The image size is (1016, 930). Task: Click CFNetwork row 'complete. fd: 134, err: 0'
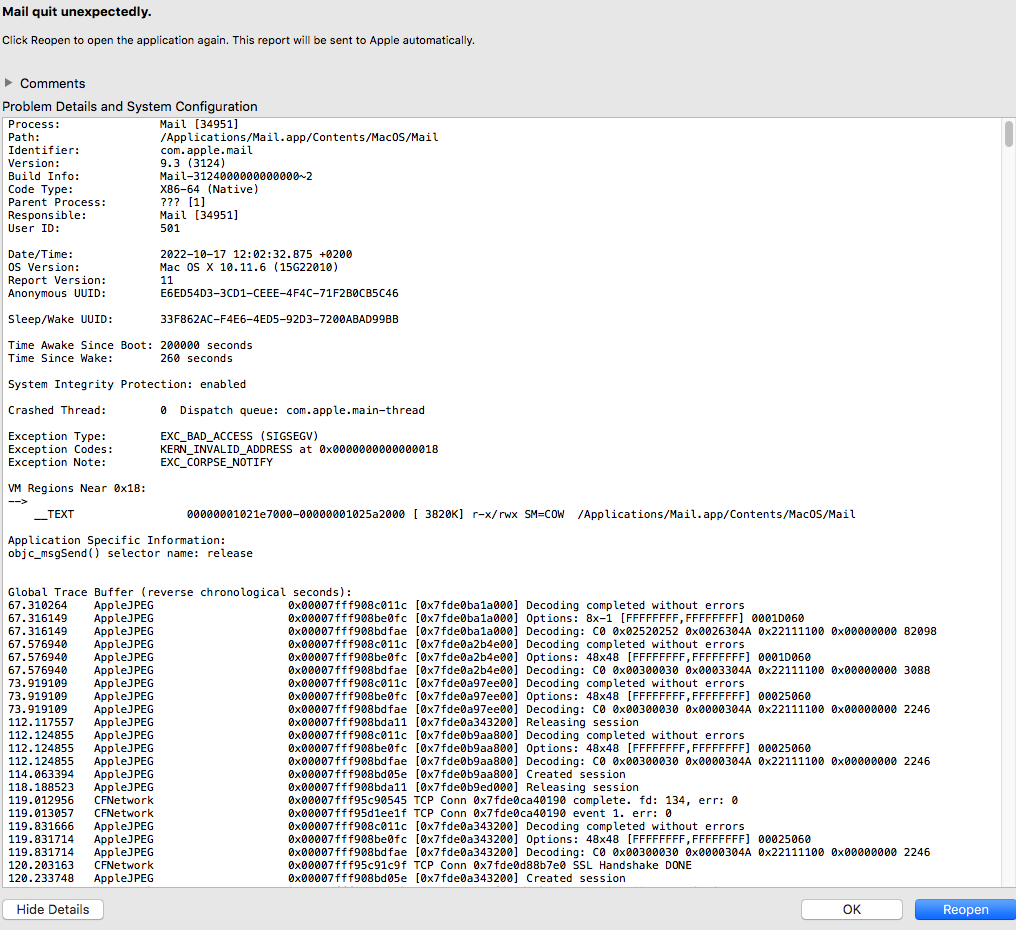pyautogui.click(x=373, y=800)
